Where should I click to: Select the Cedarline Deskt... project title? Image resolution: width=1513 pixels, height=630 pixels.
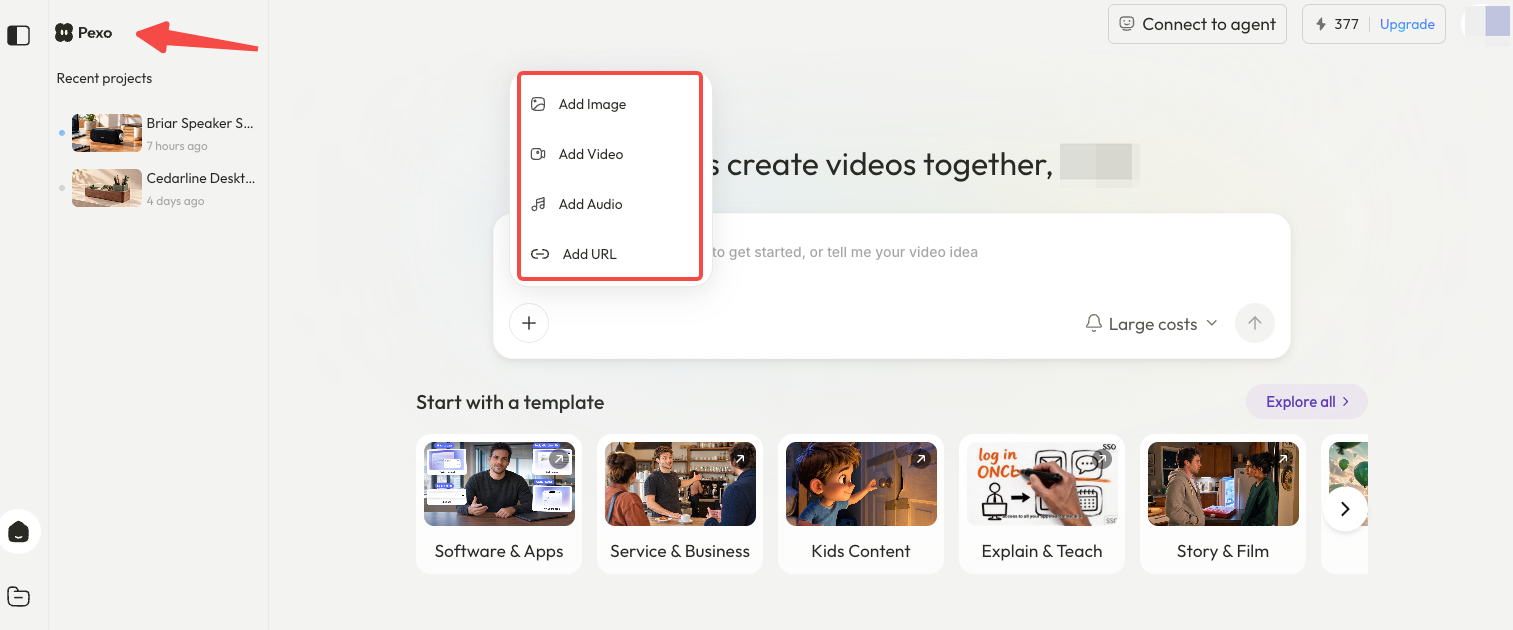click(201, 179)
